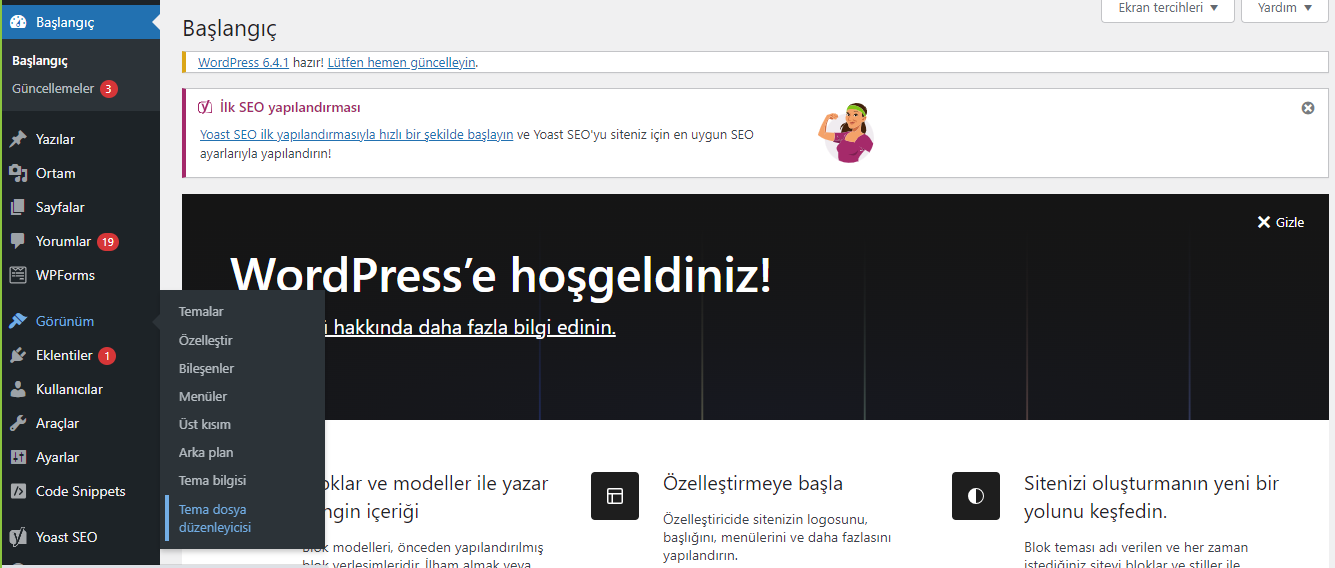Click the WordPress'e hoşgeldiniz! heading
This screenshot has height=568, width=1335.
point(501,274)
